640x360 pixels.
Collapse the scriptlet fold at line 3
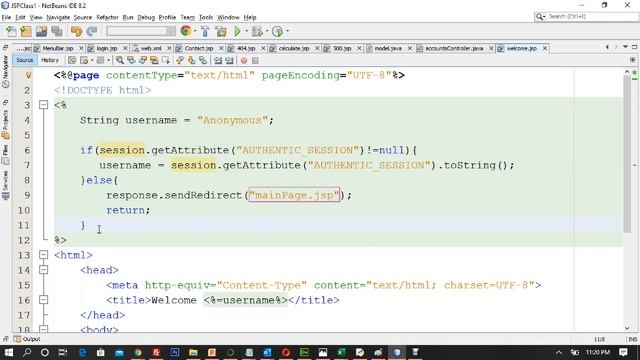click(44, 105)
